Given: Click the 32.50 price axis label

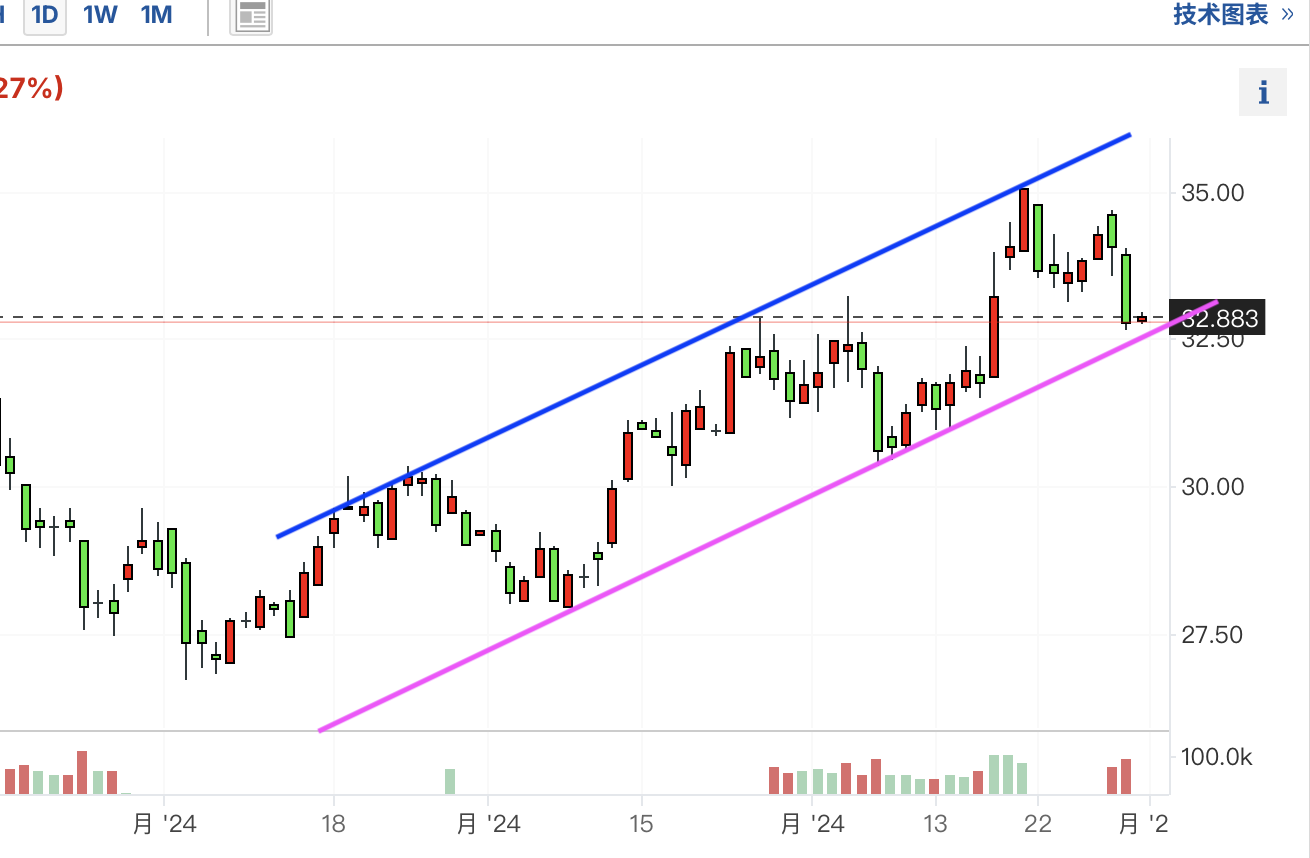Looking at the screenshot, I should (x=1213, y=340).
